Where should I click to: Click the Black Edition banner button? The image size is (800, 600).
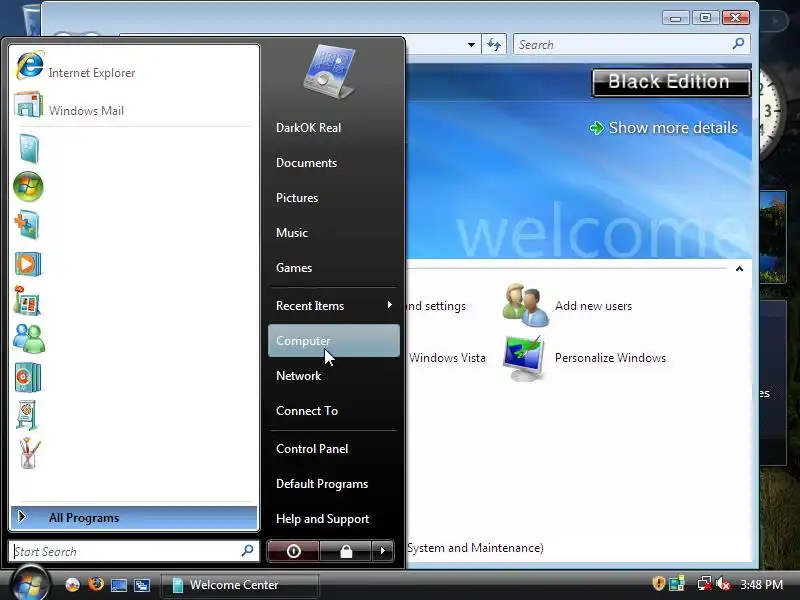click(670, 82)
